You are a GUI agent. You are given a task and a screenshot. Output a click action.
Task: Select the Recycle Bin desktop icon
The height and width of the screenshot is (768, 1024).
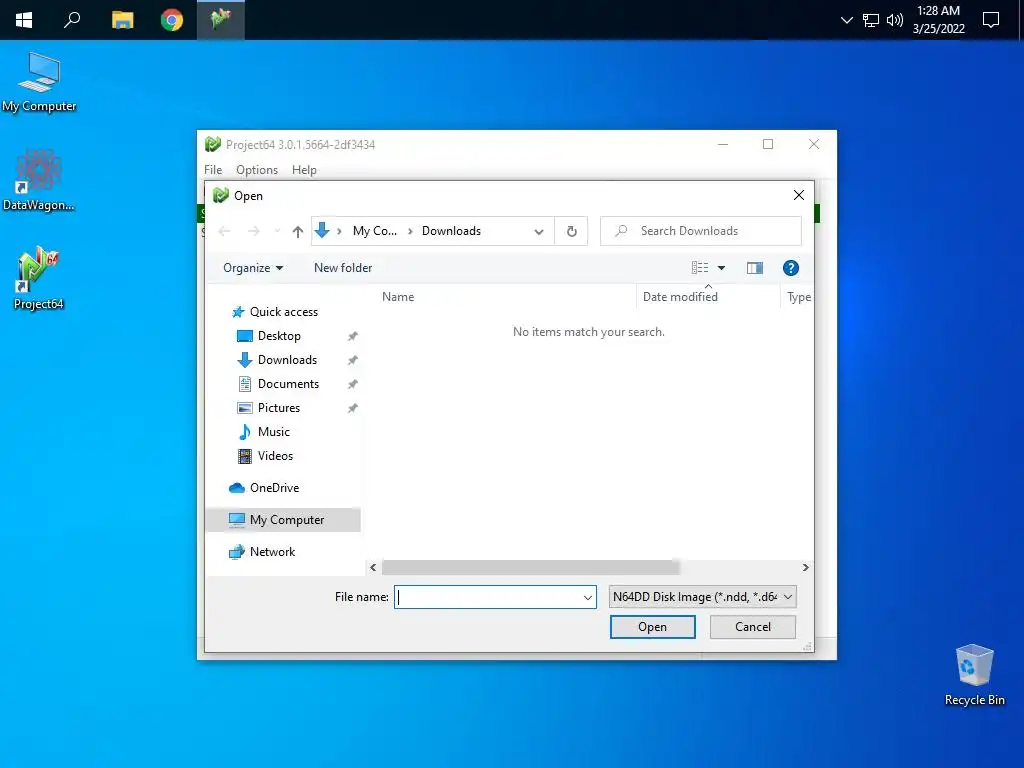pos(974,675)
